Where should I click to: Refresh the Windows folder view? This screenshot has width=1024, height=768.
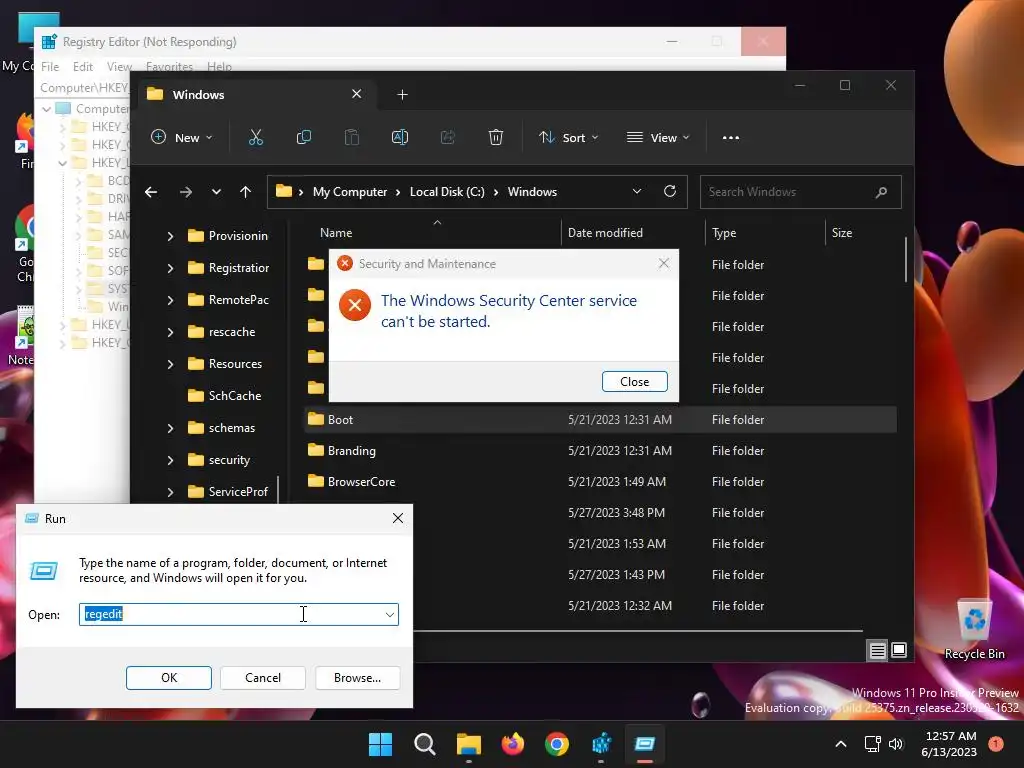coord(669,191)
